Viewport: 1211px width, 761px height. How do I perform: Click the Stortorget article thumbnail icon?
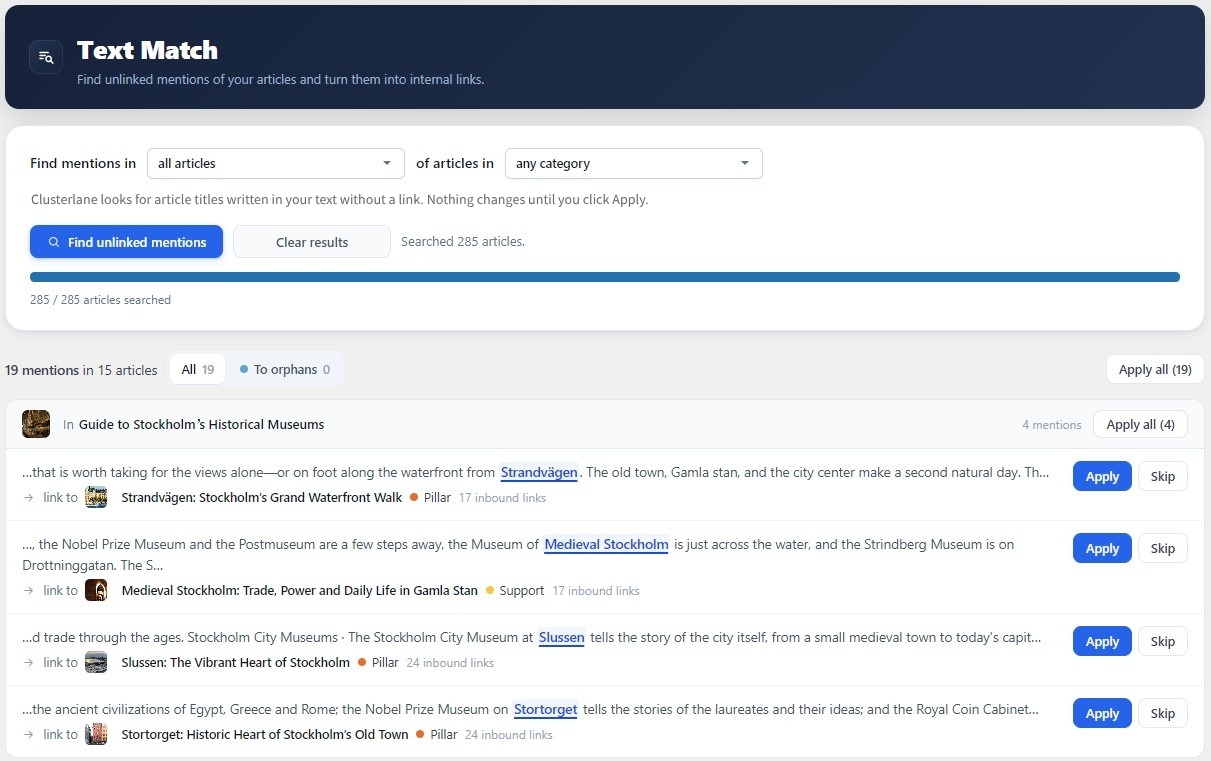96,734
